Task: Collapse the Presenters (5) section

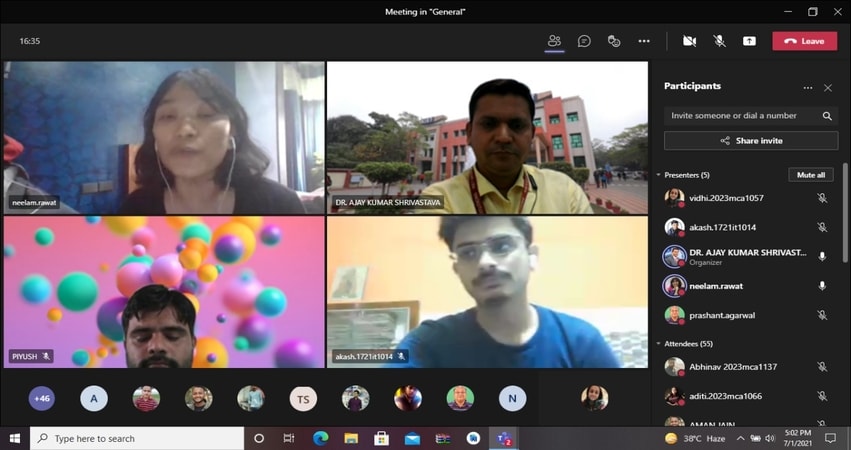Action: point(659,175)
